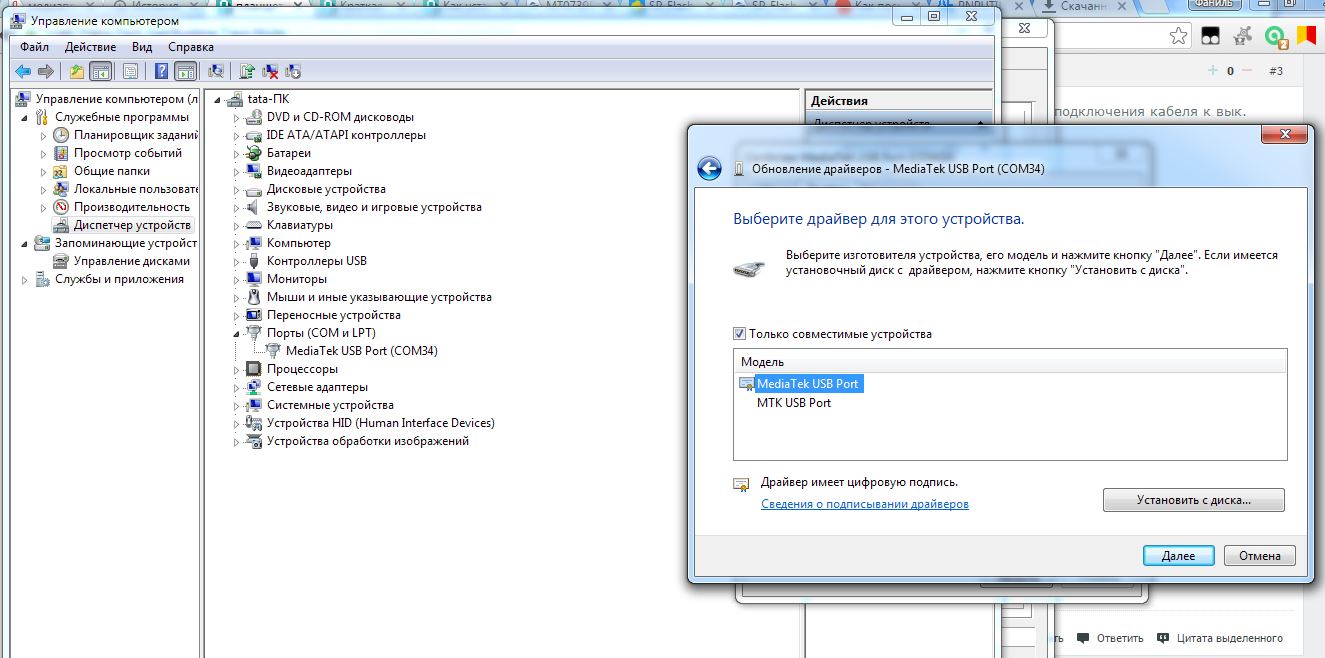The height and width of the screenshot is (658, 1325).
Task: Select 'MTK USB Port' in model list
Action: click(x=794, y=403)
